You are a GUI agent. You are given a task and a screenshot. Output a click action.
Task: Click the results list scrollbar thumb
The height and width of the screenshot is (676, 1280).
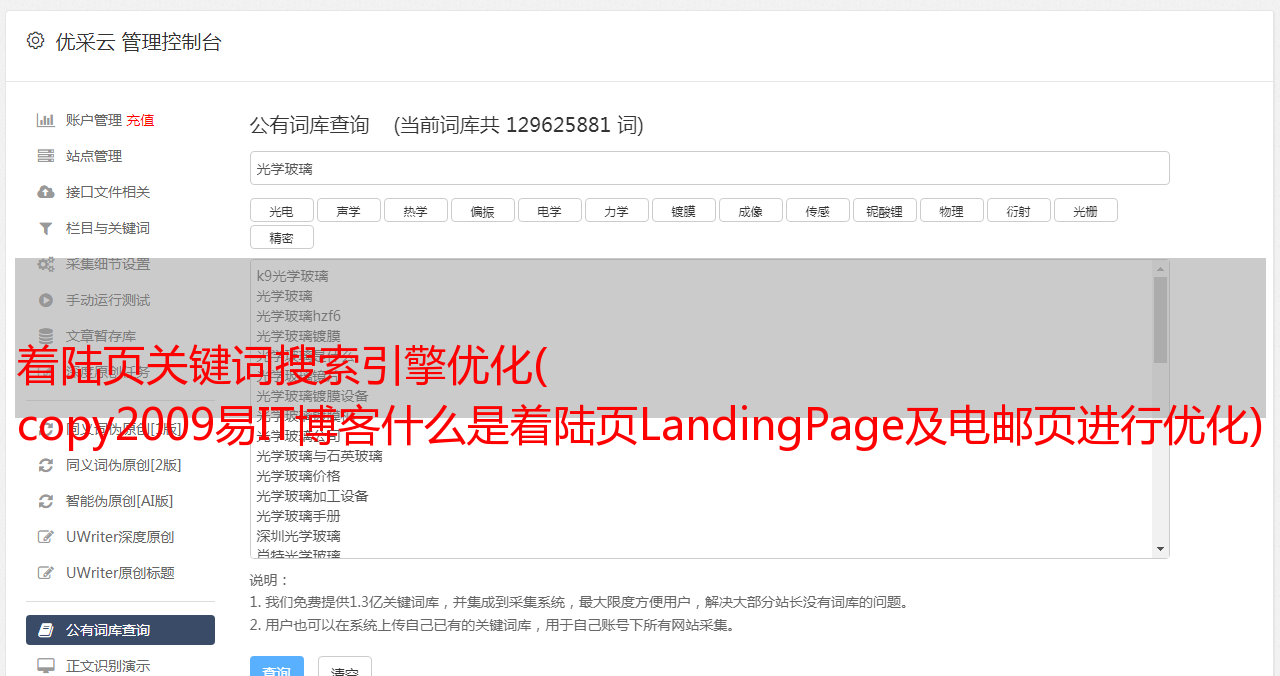[x=1160, y=320]
